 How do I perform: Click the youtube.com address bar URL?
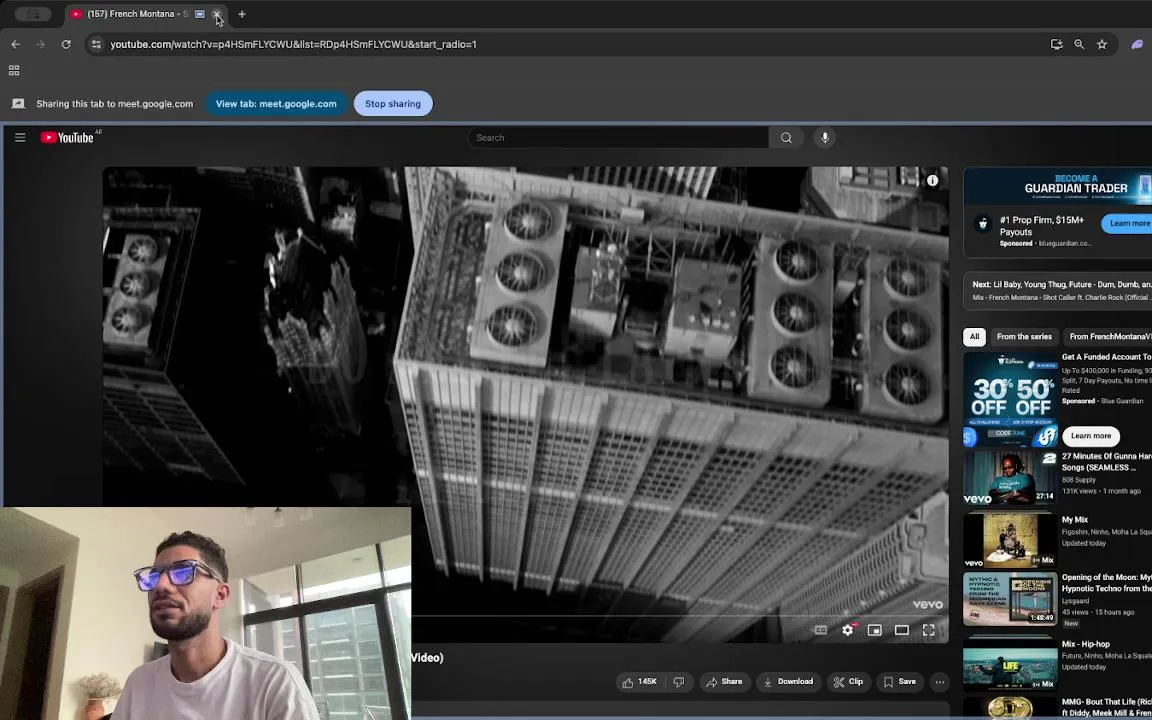[293, 44]
